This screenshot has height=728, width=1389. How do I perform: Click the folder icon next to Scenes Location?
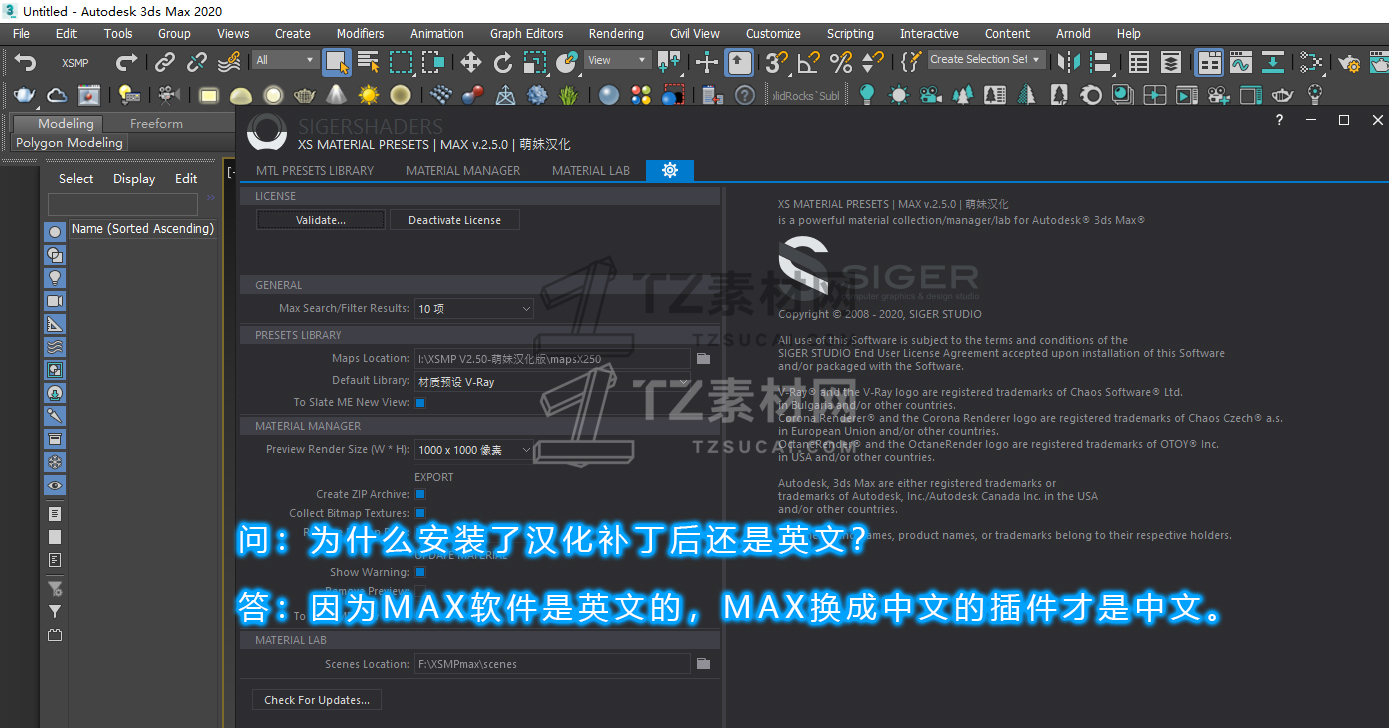703,664
